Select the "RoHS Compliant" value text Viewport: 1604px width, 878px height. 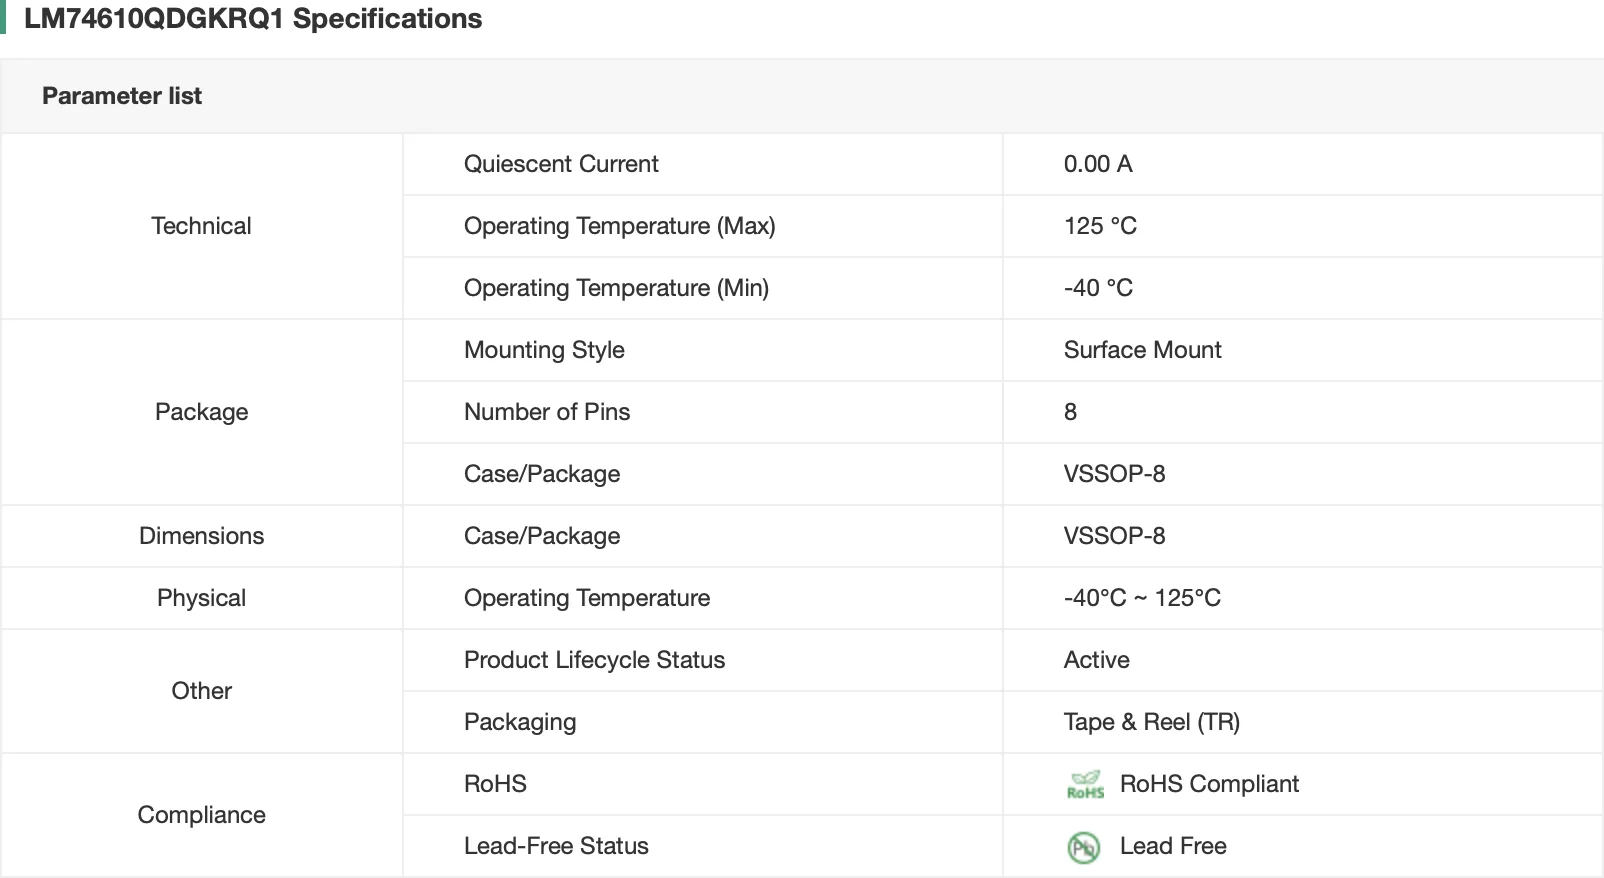point(1209,784)
